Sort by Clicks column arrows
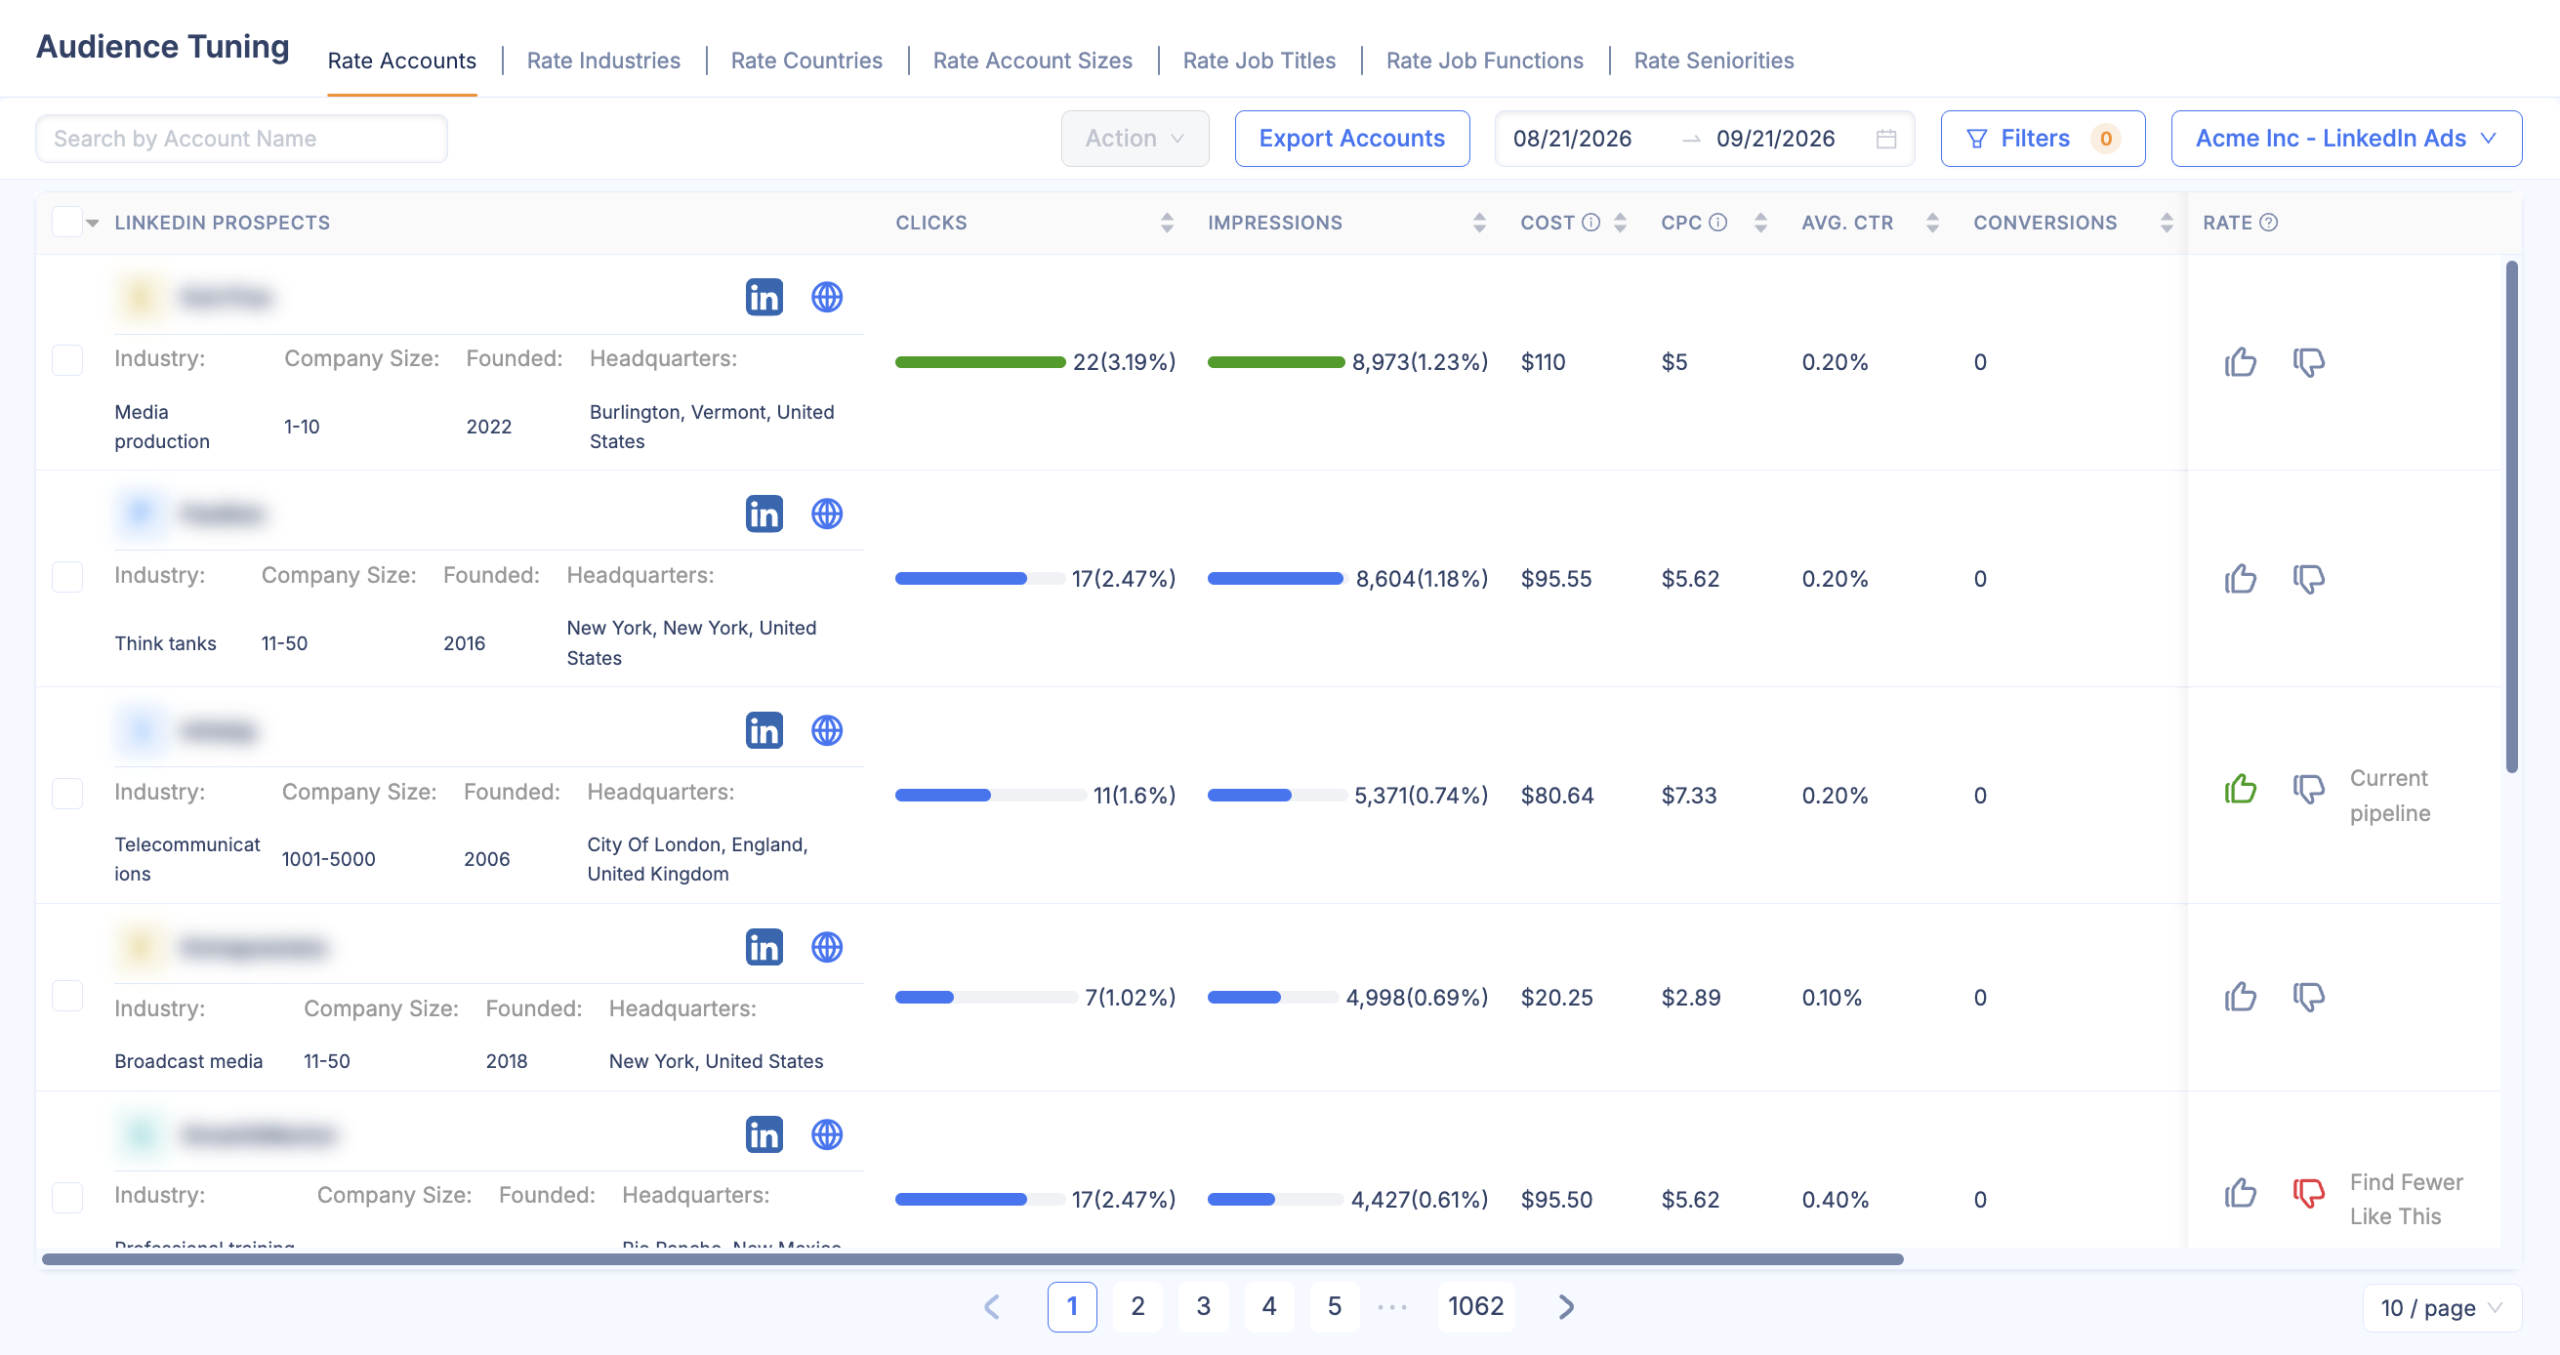This screenshot has width=2560, height=1355. point(1167,223)
